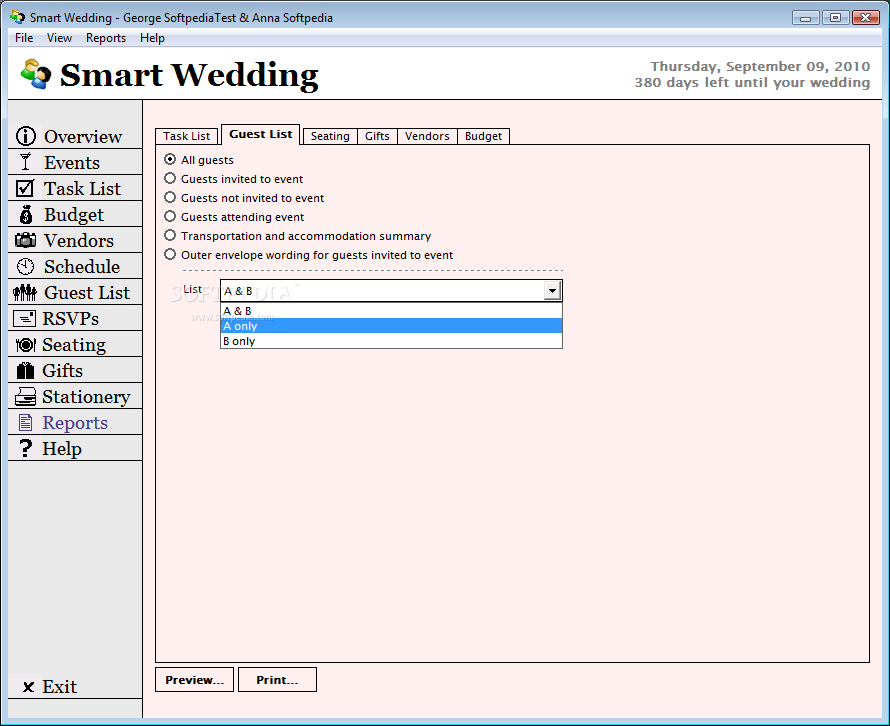
Task: Click the Stationery printer icon
Action: coord(25,397)
